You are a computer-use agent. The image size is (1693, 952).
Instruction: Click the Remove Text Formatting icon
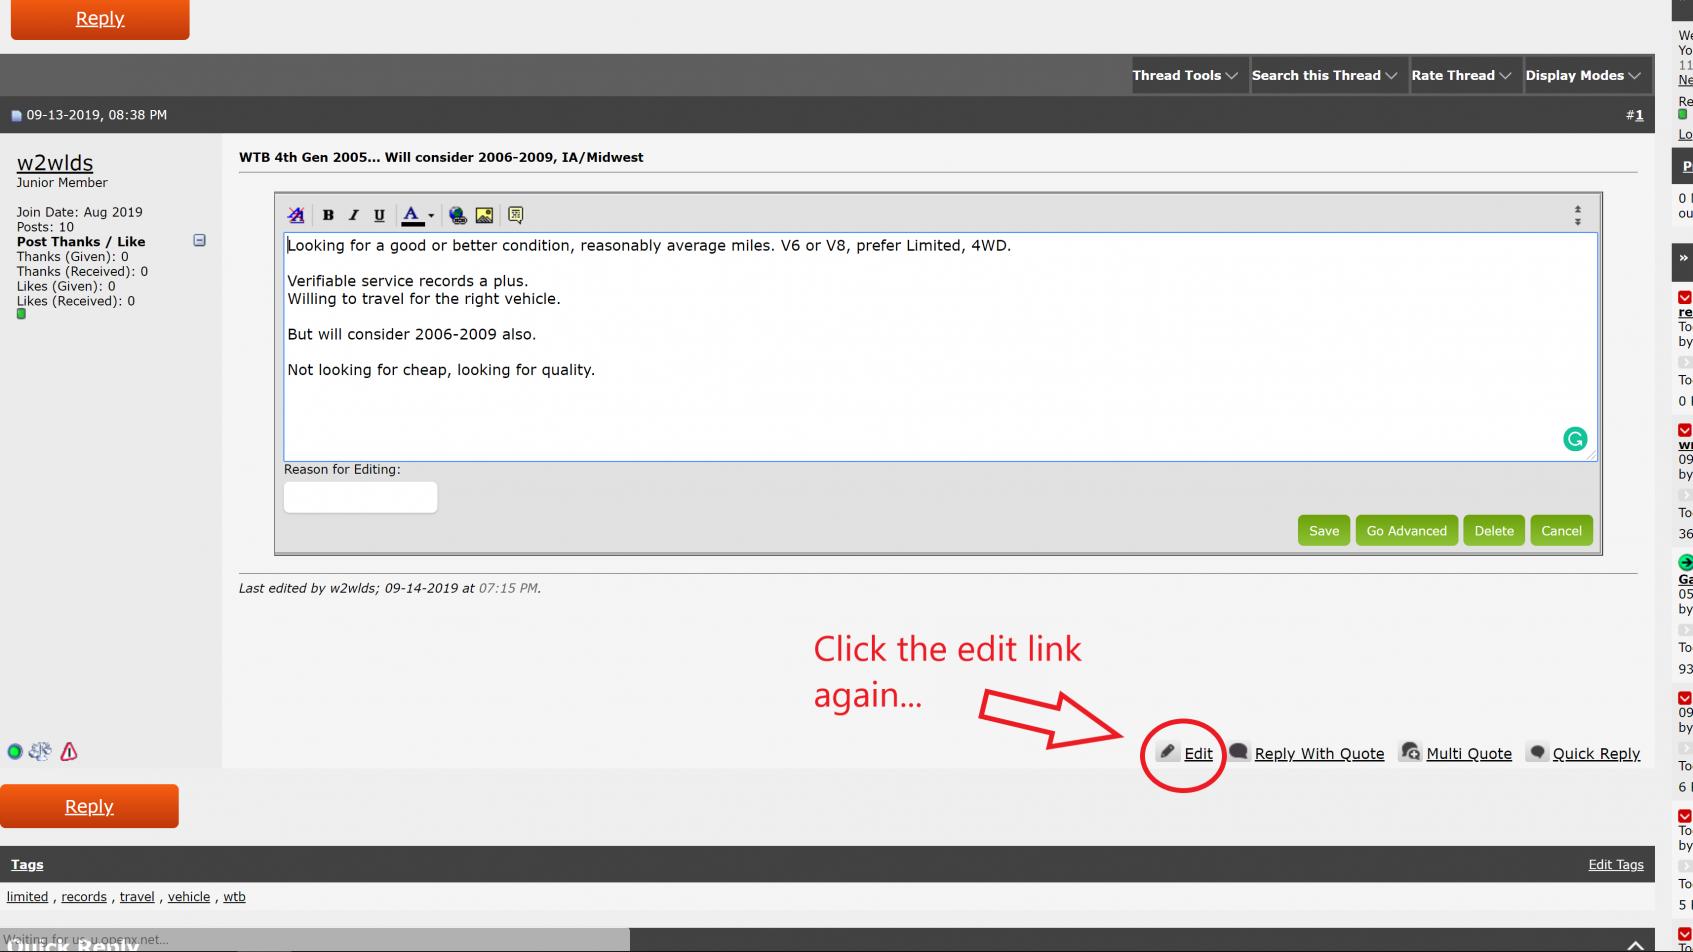coord(296,215)
